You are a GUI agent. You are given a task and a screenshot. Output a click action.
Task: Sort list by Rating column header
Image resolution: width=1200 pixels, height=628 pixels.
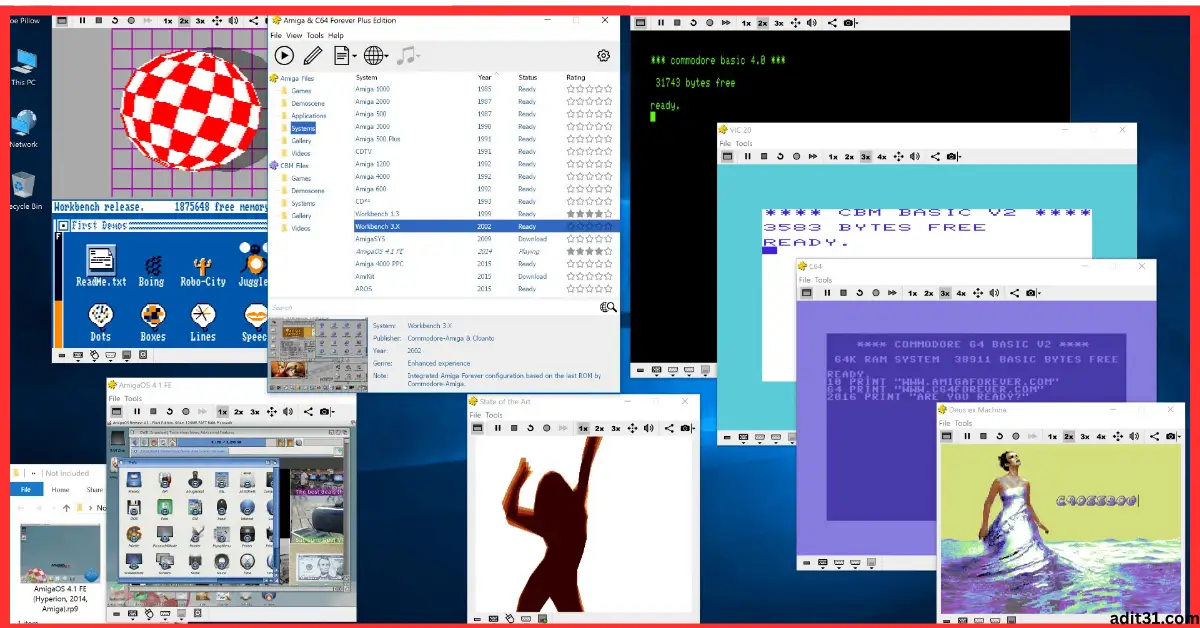pyautogui.click(x=576, y=77)
